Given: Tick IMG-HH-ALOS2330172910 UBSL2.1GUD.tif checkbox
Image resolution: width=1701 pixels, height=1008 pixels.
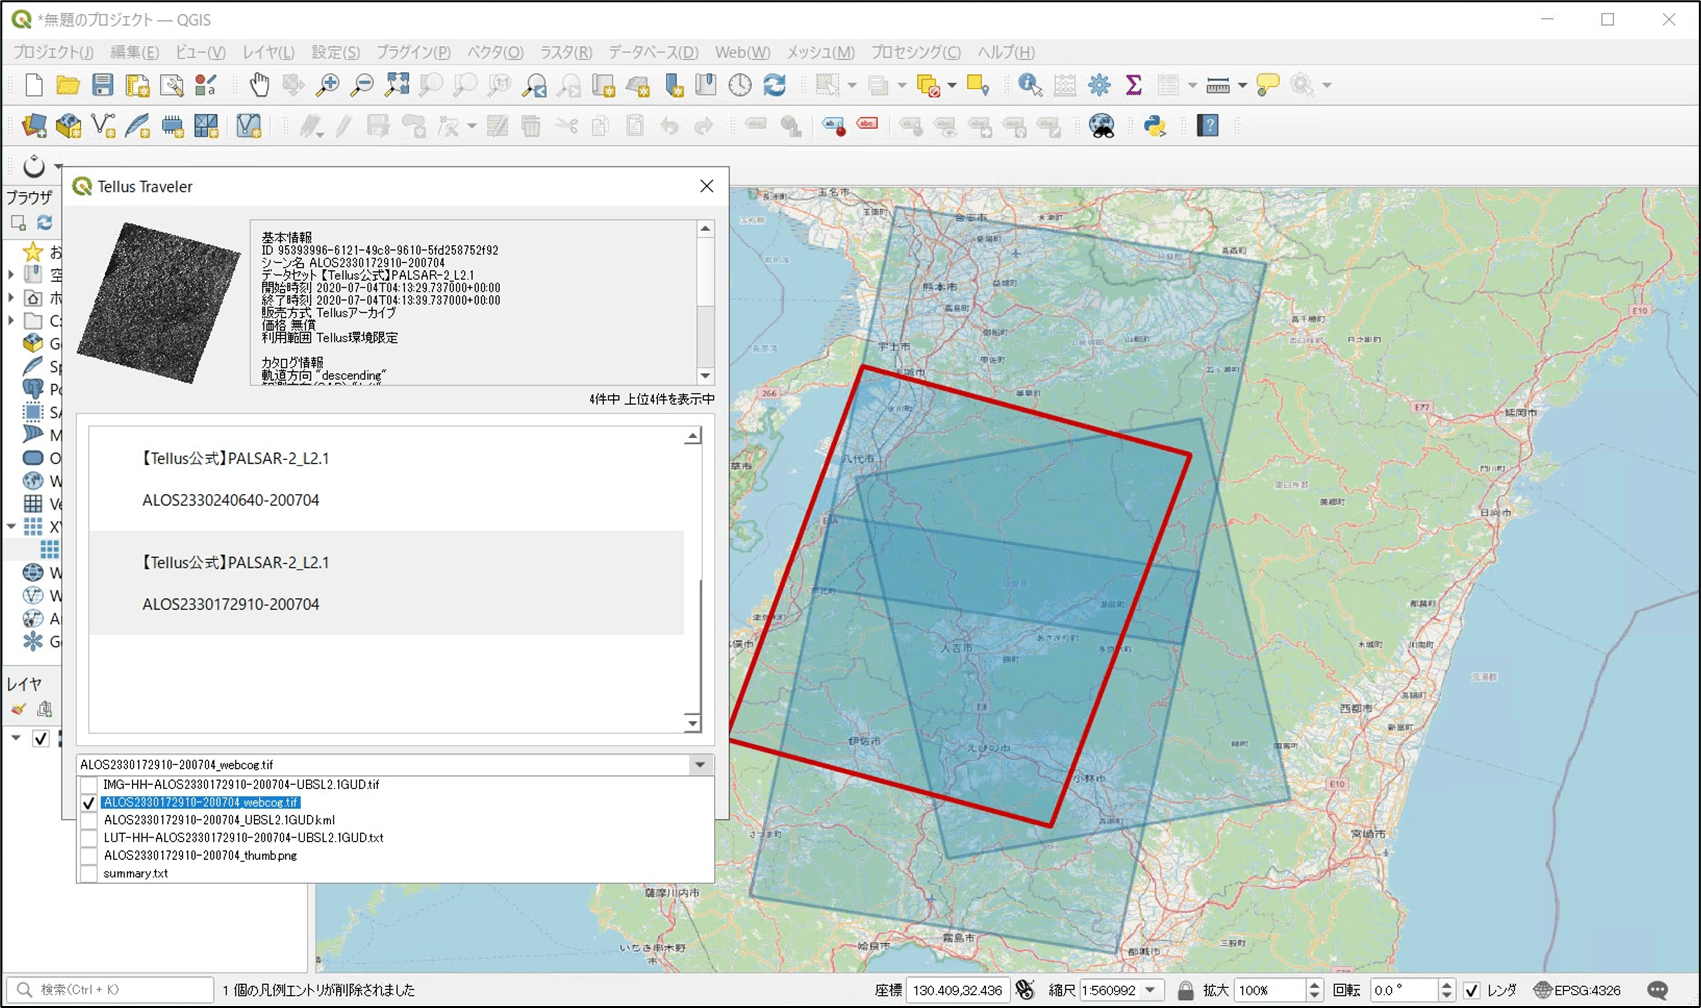Looking at the screenshot, I should click(x=89, y=785).
